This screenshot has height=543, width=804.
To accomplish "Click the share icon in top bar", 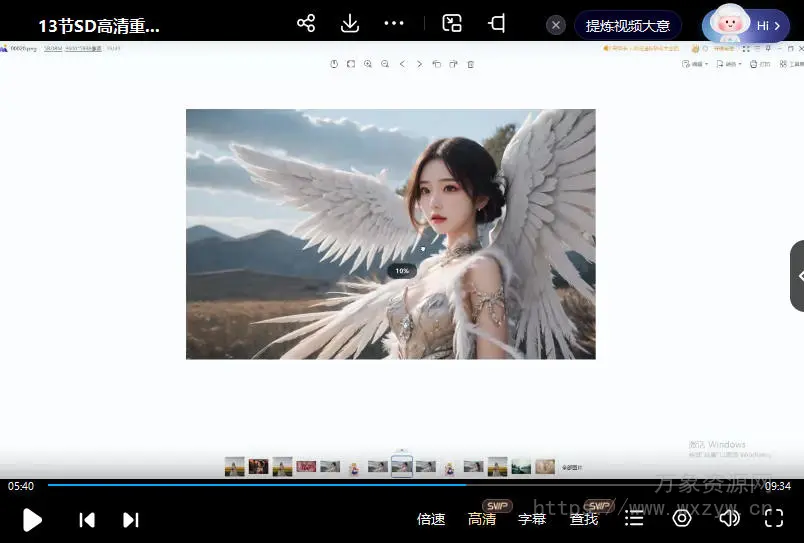I will pyautogui.click(x=306, y=24).
